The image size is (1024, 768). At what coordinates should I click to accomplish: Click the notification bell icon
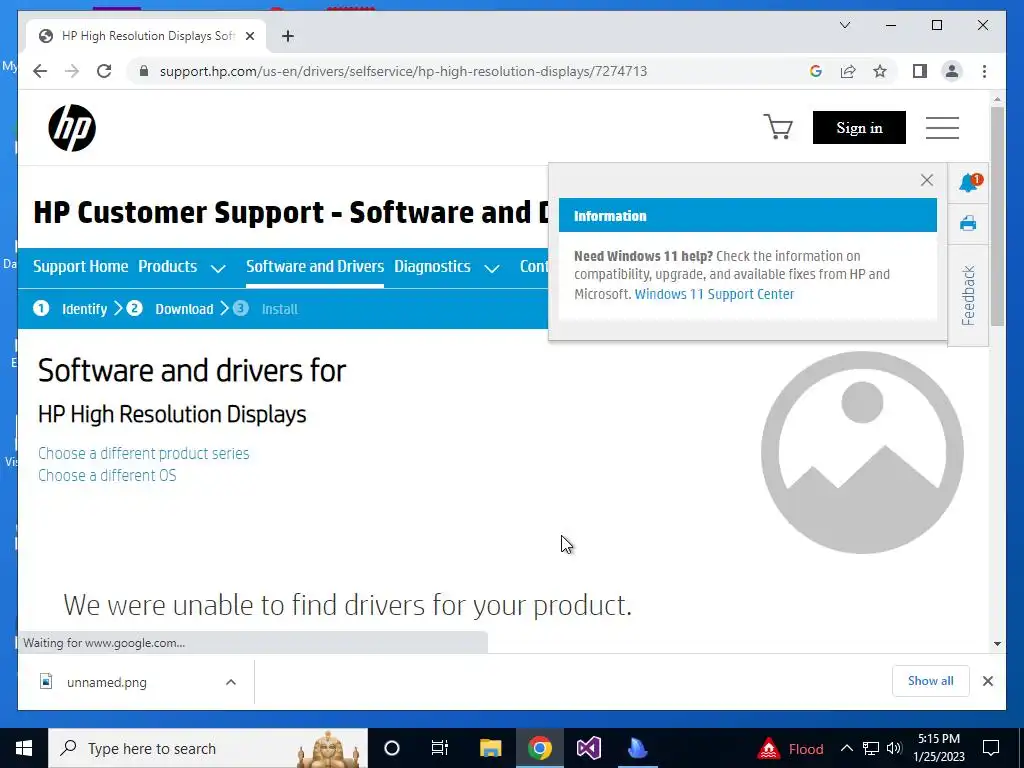coord(970,182)
